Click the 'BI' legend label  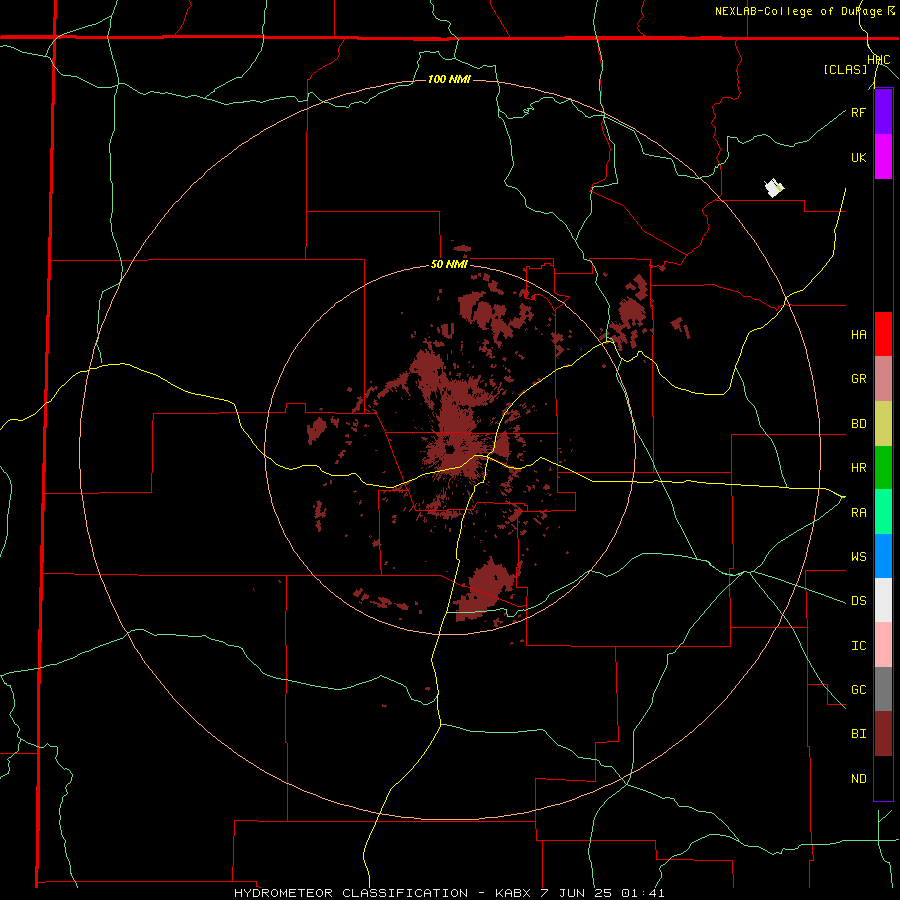pyautogui.click(x=858, y=734)
